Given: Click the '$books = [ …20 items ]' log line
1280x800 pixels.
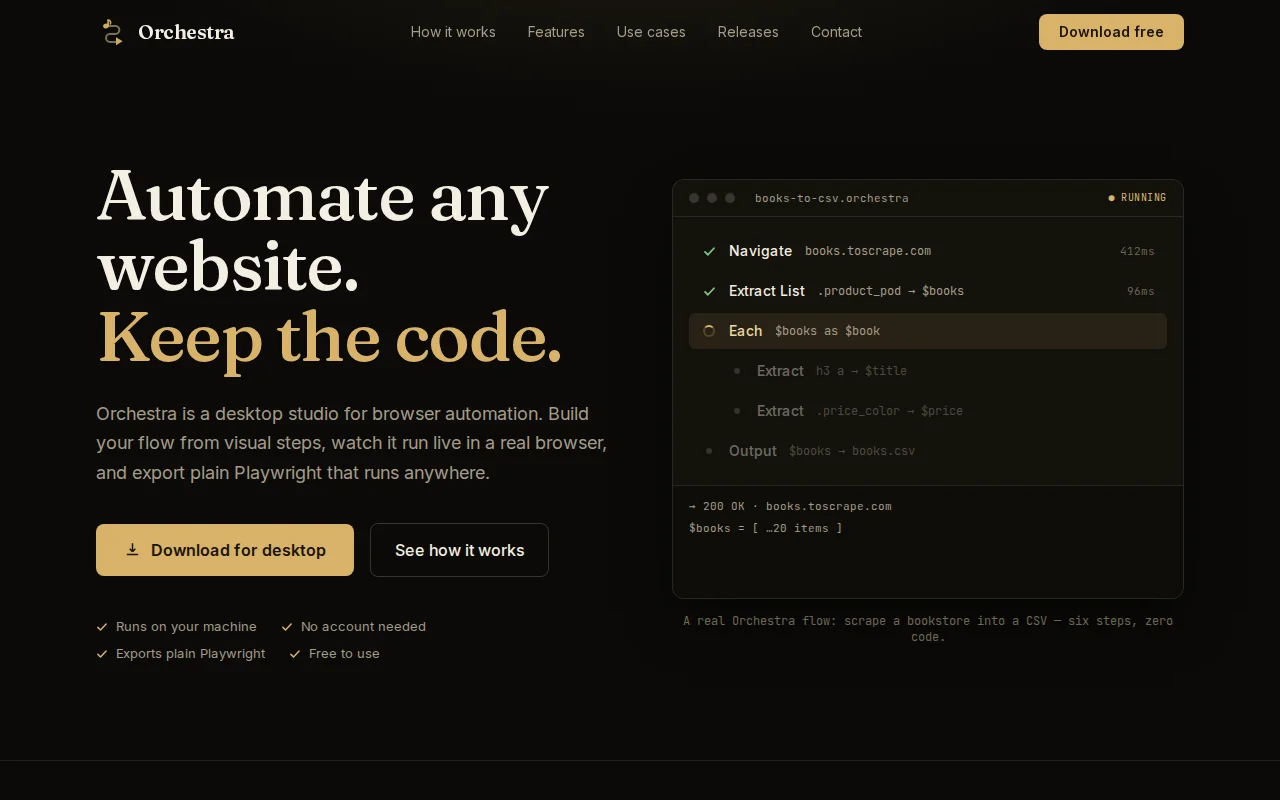Looking at the screenshot, I should point(766,528).
